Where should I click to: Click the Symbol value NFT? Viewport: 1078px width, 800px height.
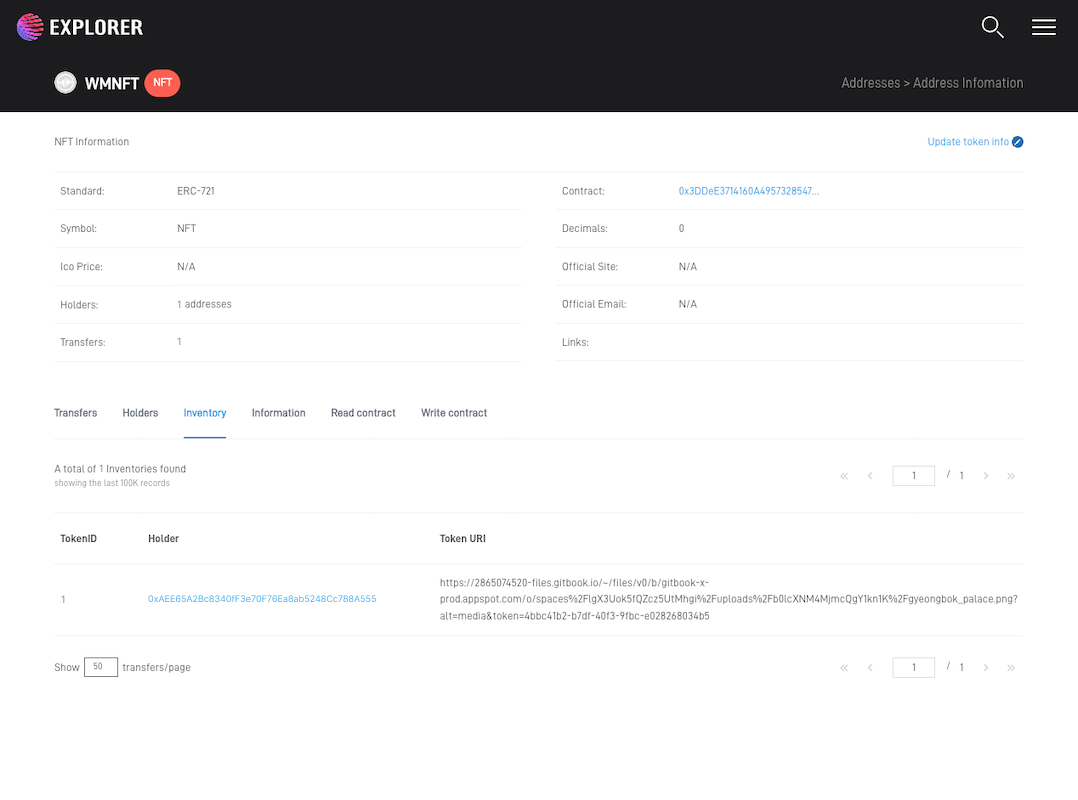[x=186, y=228]
